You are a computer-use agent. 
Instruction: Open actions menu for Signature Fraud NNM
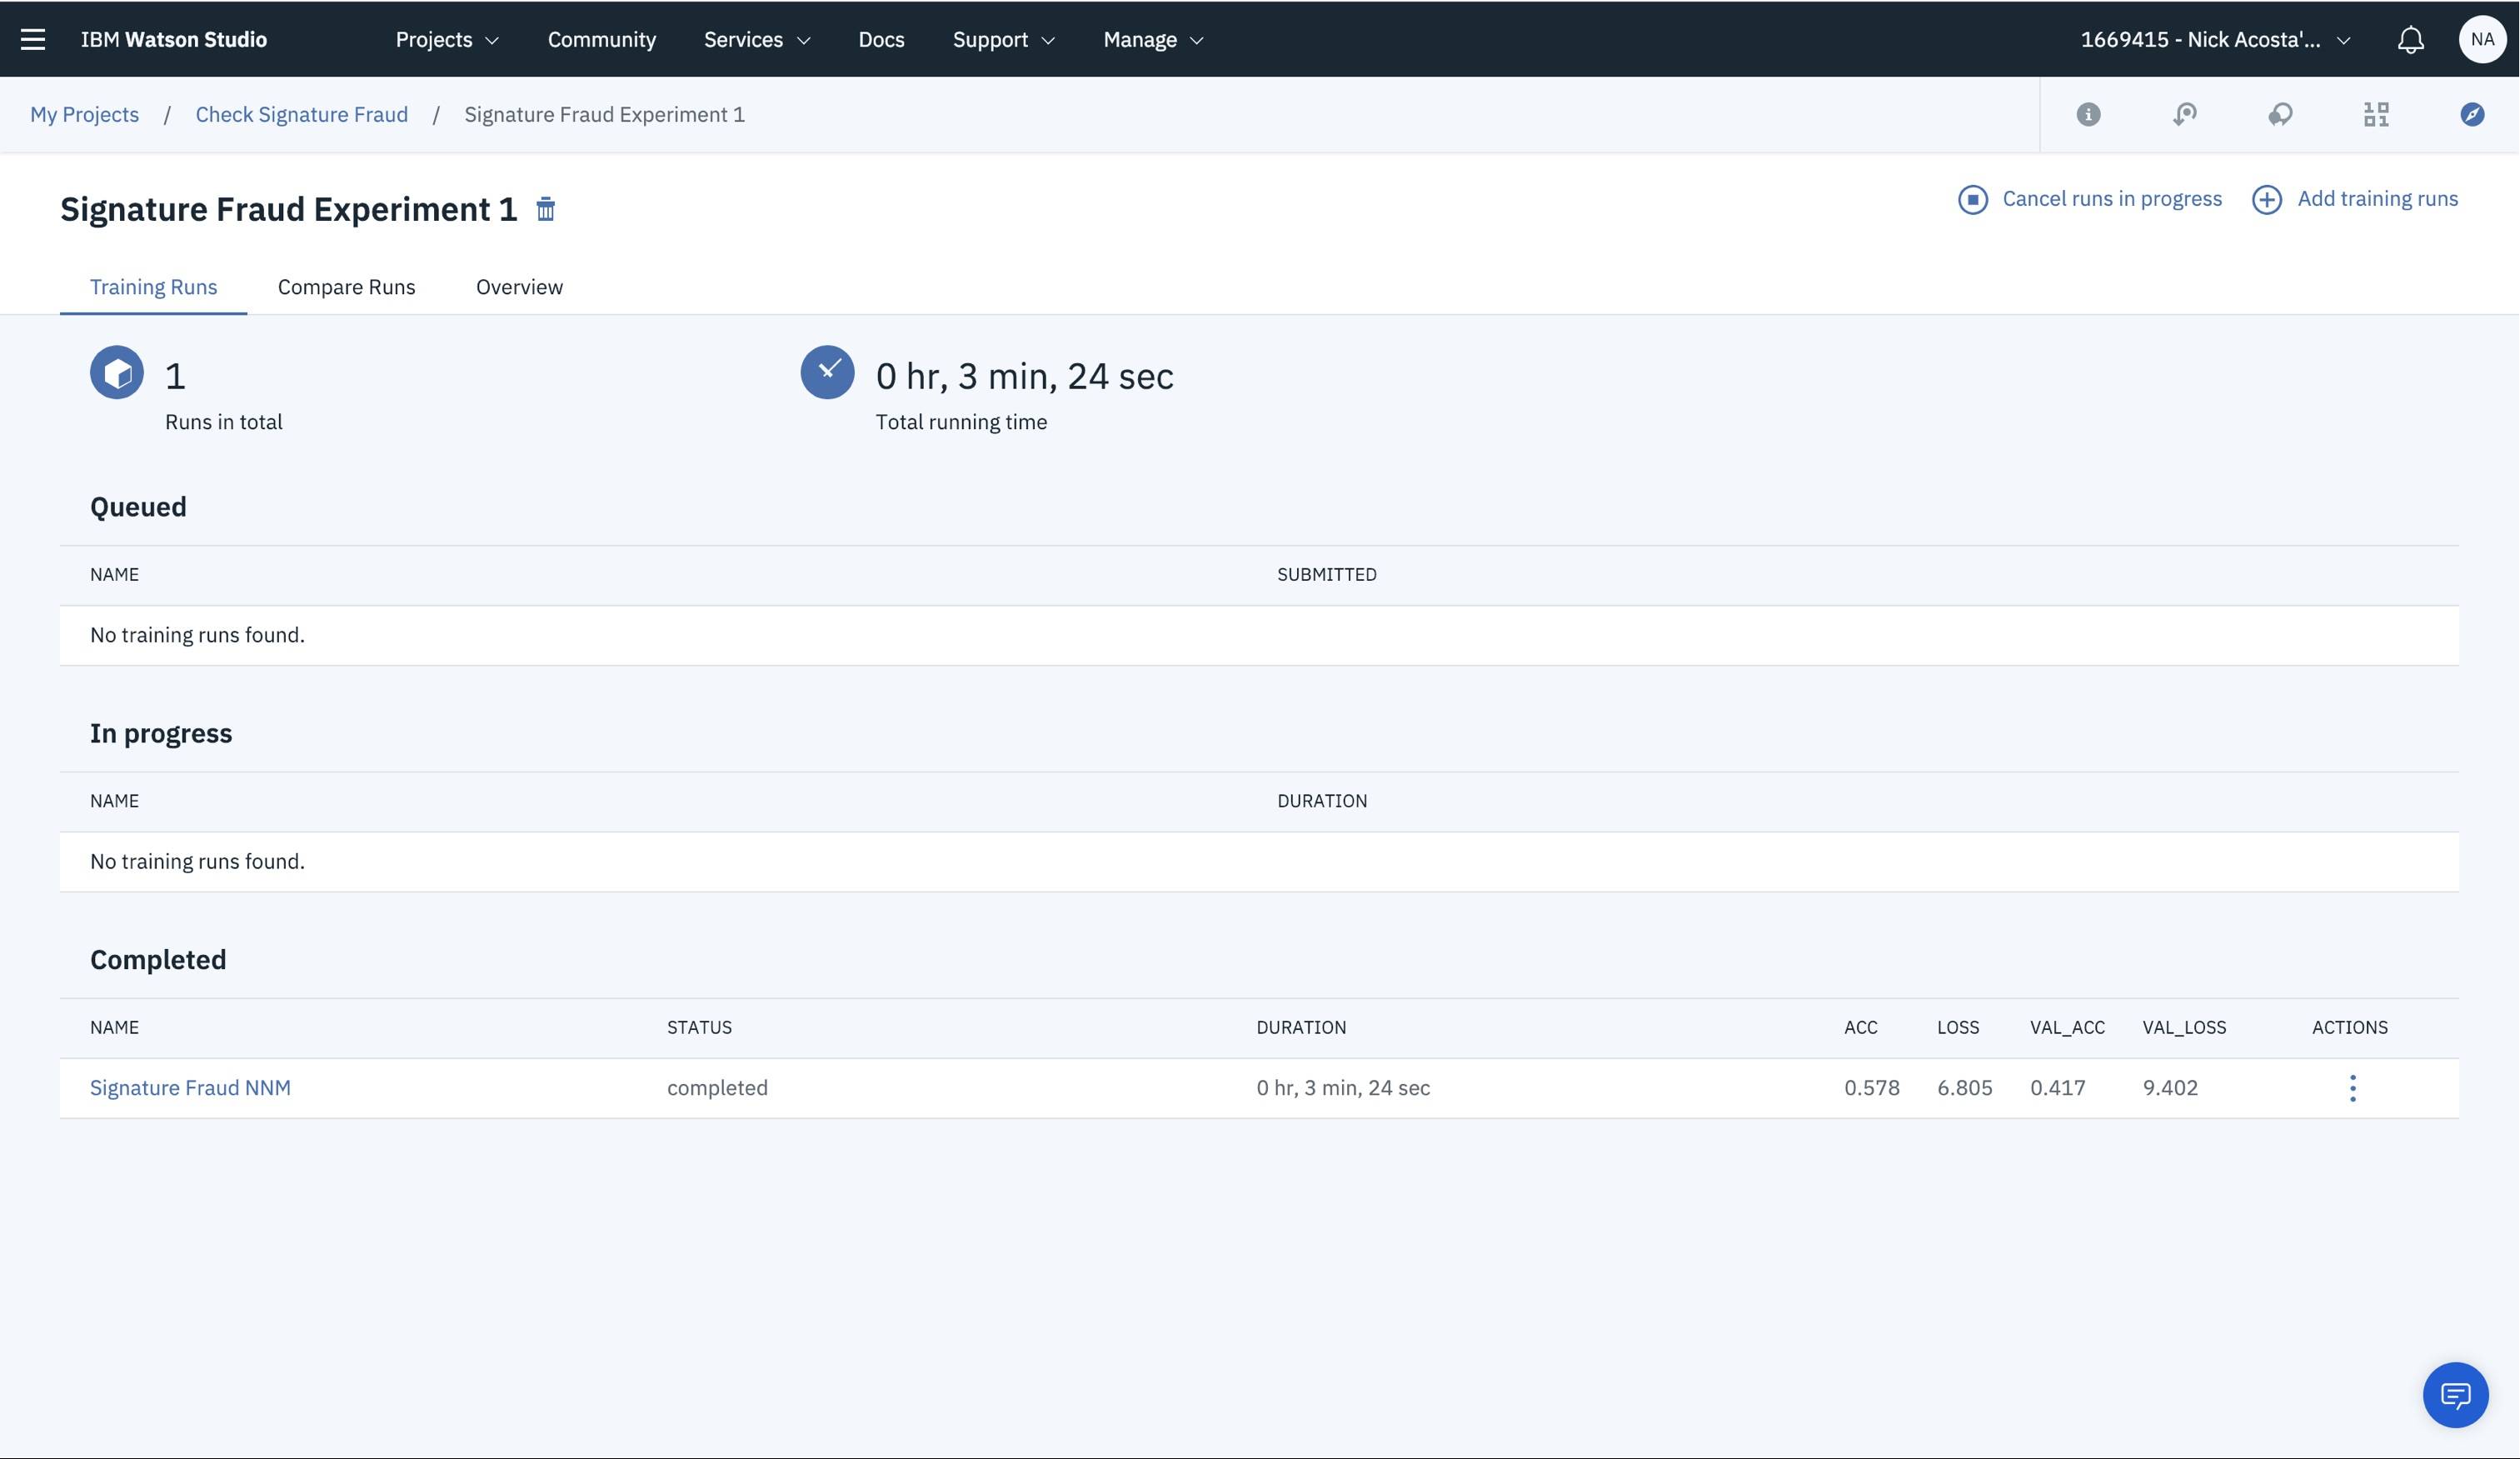click(2352, 1088)
